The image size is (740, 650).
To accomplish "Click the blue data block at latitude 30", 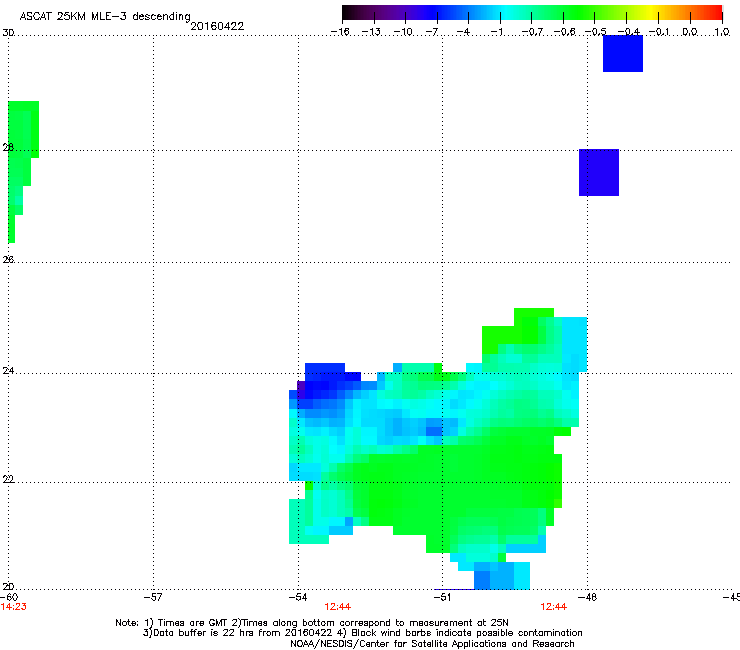I will tap(623, 53).
